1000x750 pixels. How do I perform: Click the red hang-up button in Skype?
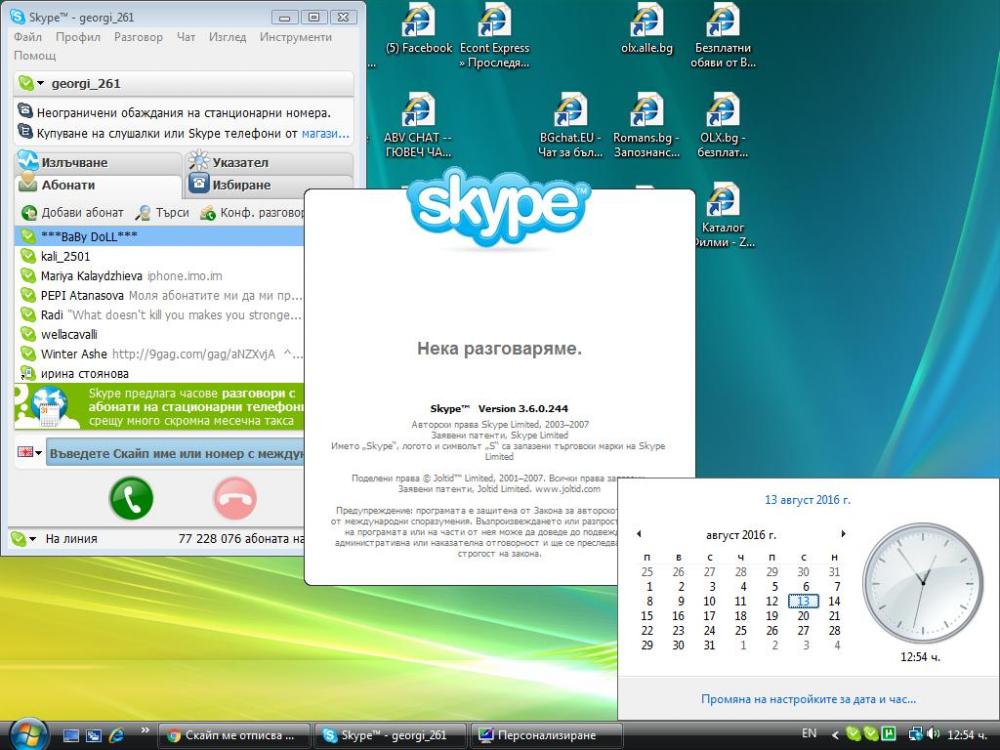tap(234, 499)
